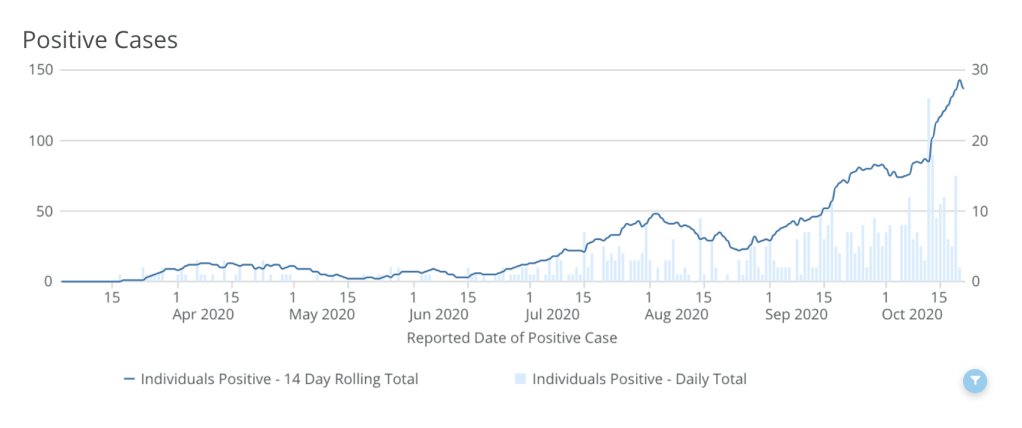Image resolution: width=1022 pixels, height=428 pixels.
Task: Click the 20 label on the right axis
Action: coord(982,141)
